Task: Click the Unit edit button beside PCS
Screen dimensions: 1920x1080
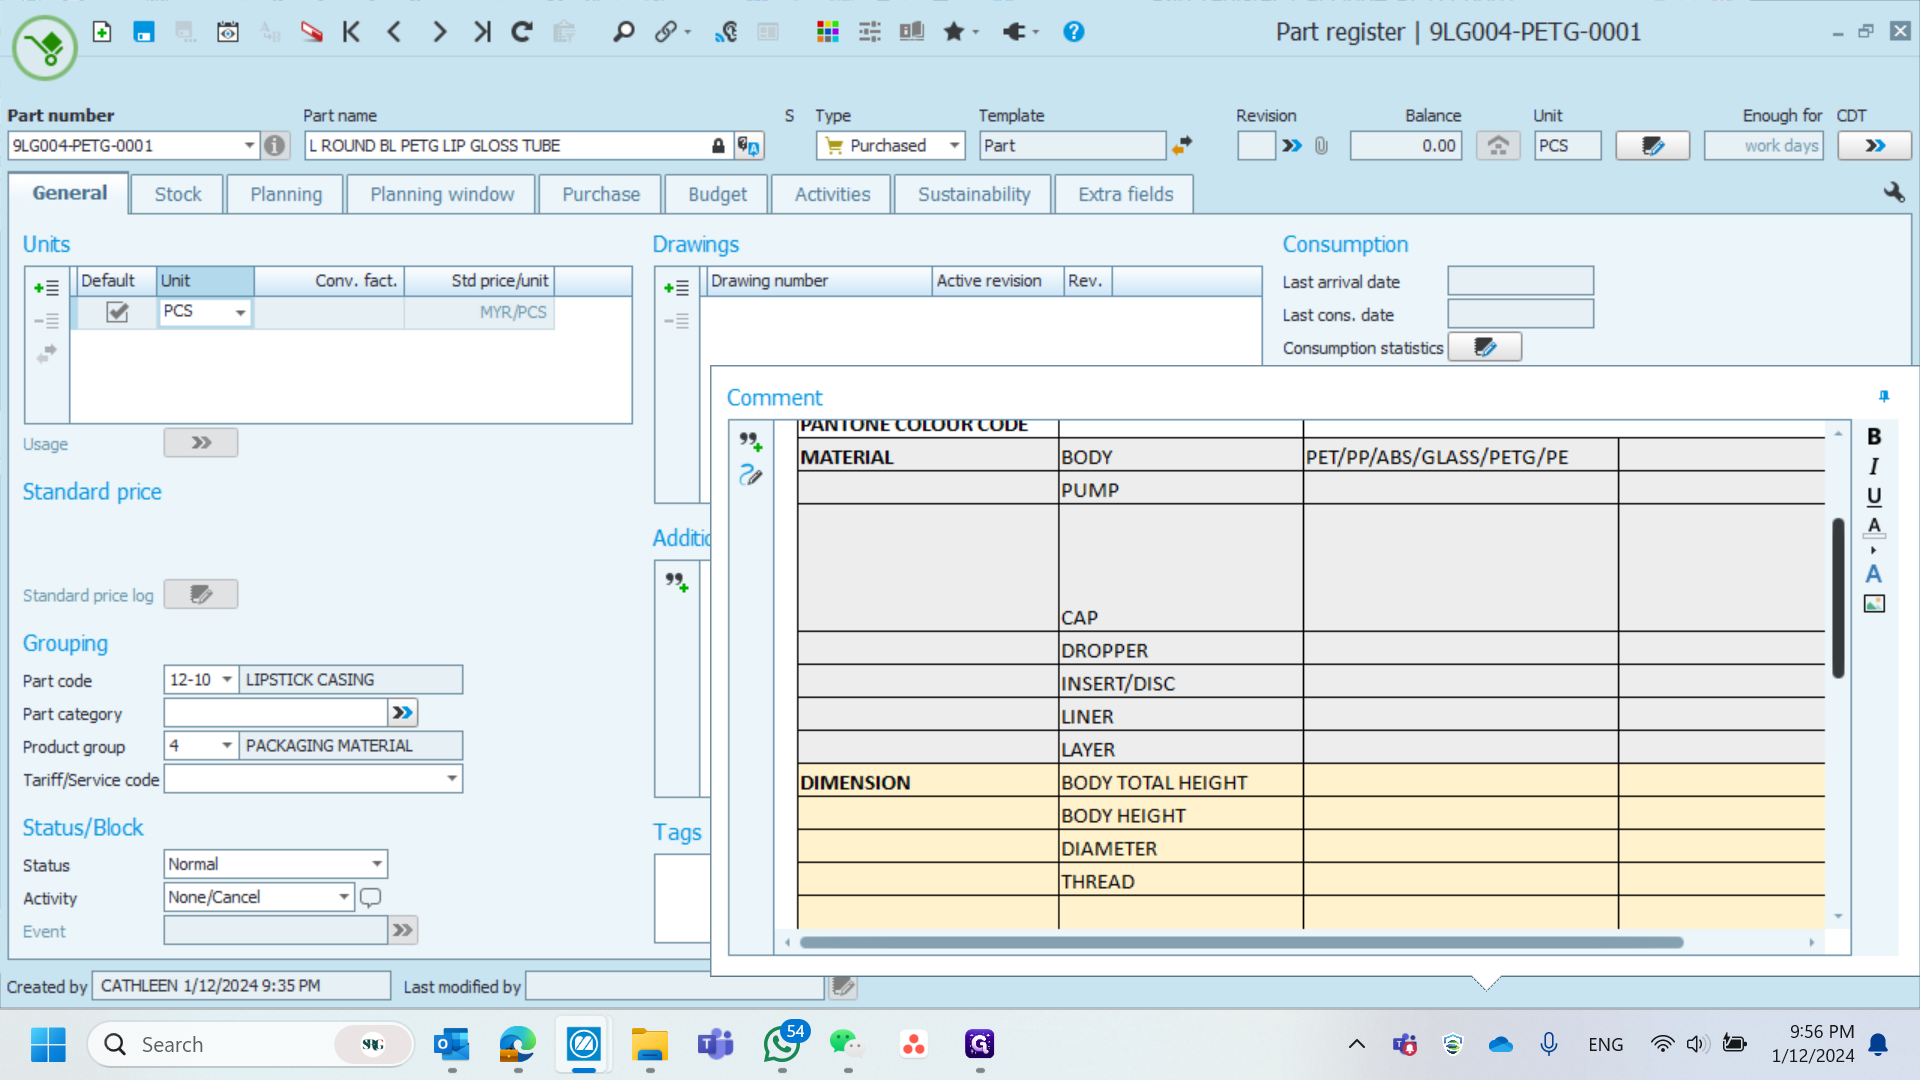Action: (x=1652, y=146)
